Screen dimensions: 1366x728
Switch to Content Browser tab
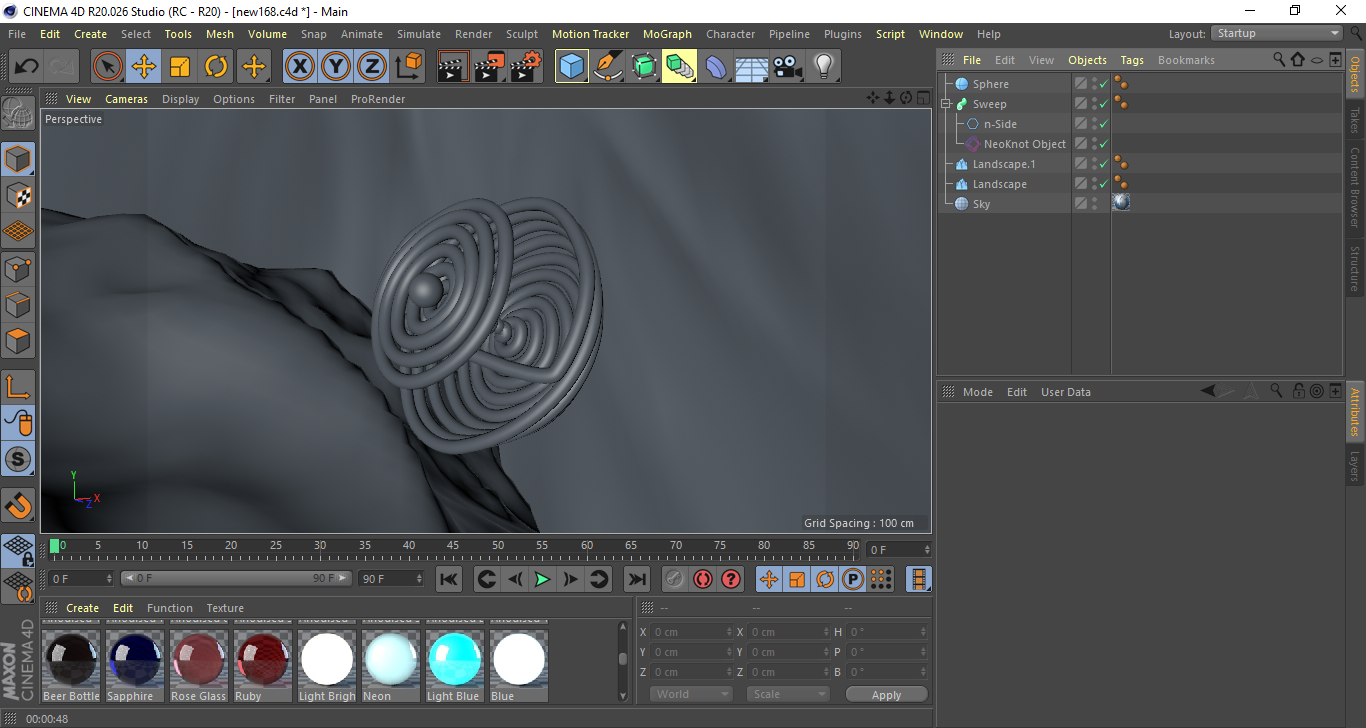coord(1355,186)
